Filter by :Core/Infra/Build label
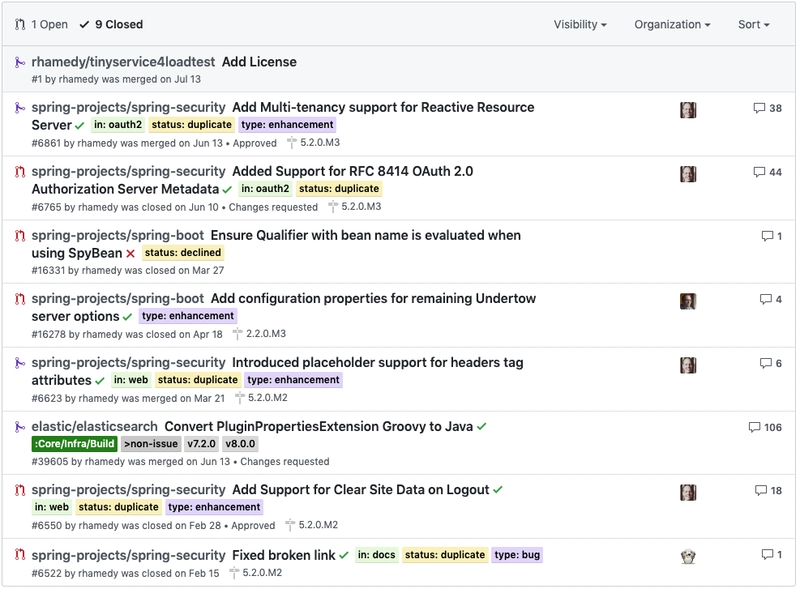This screenshot has height=589, width=800. (x=74, y=444)
